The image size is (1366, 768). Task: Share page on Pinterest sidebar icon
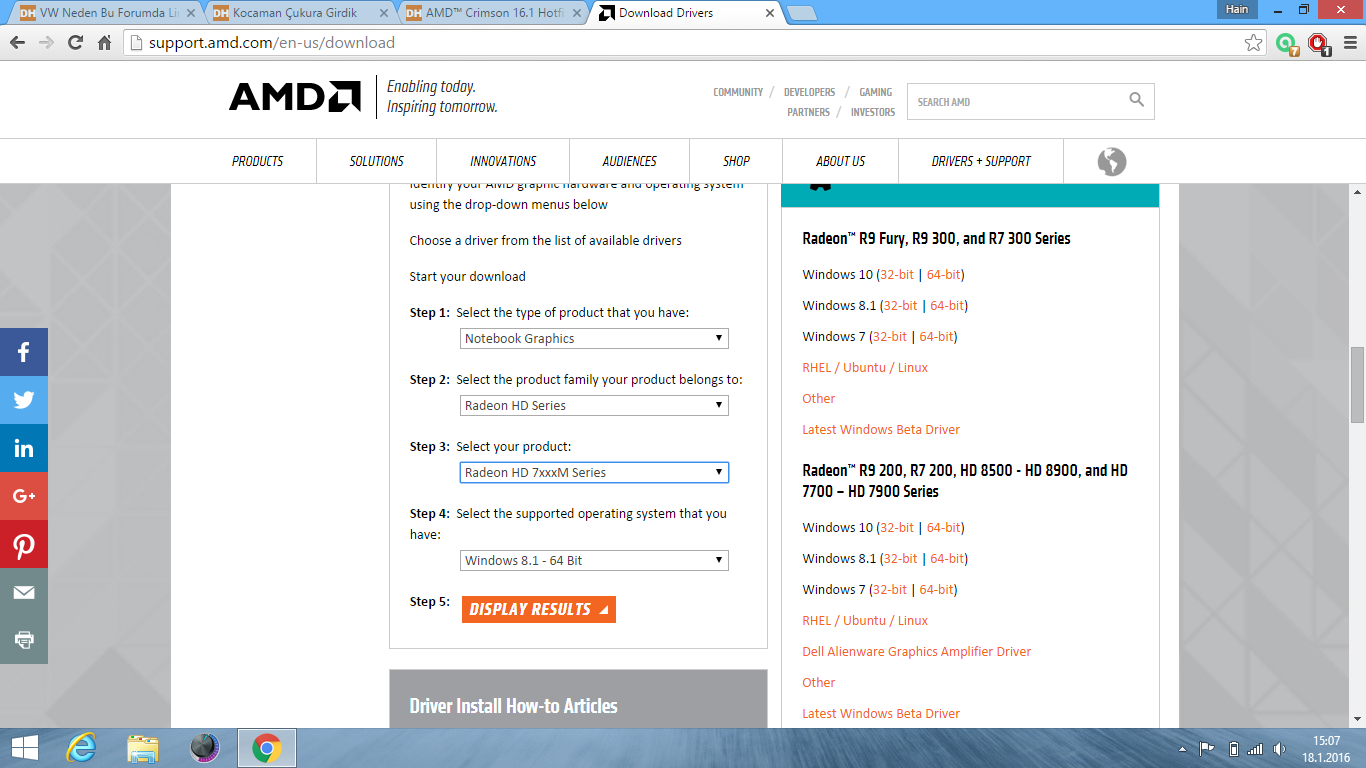coord(24,544)
